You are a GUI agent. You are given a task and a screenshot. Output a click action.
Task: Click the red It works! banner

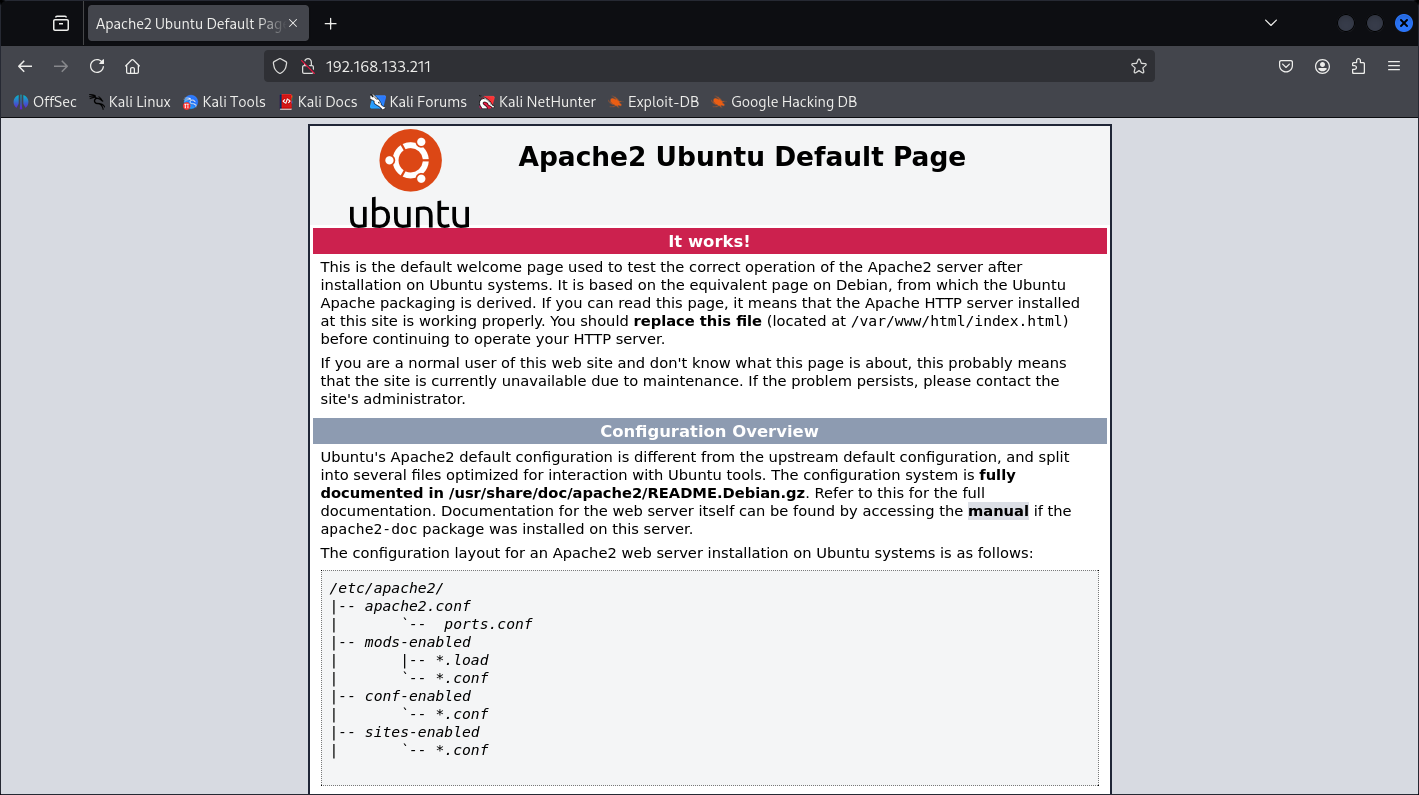pos(709,241)
